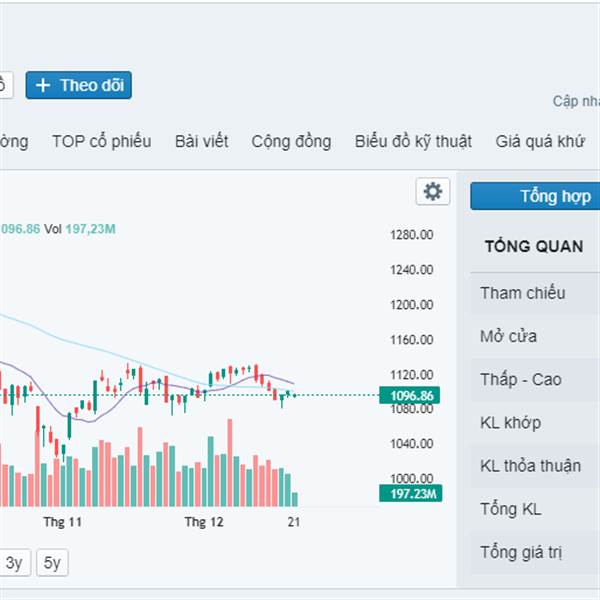600x600 pixels.
Task: Open chart settings gear icon
Action: pos(432,192)
